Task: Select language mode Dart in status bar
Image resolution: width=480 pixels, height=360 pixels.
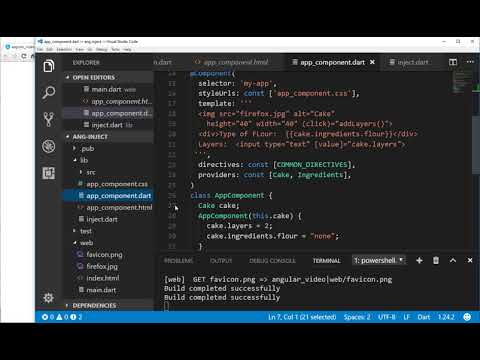Action: pos(424,317)
